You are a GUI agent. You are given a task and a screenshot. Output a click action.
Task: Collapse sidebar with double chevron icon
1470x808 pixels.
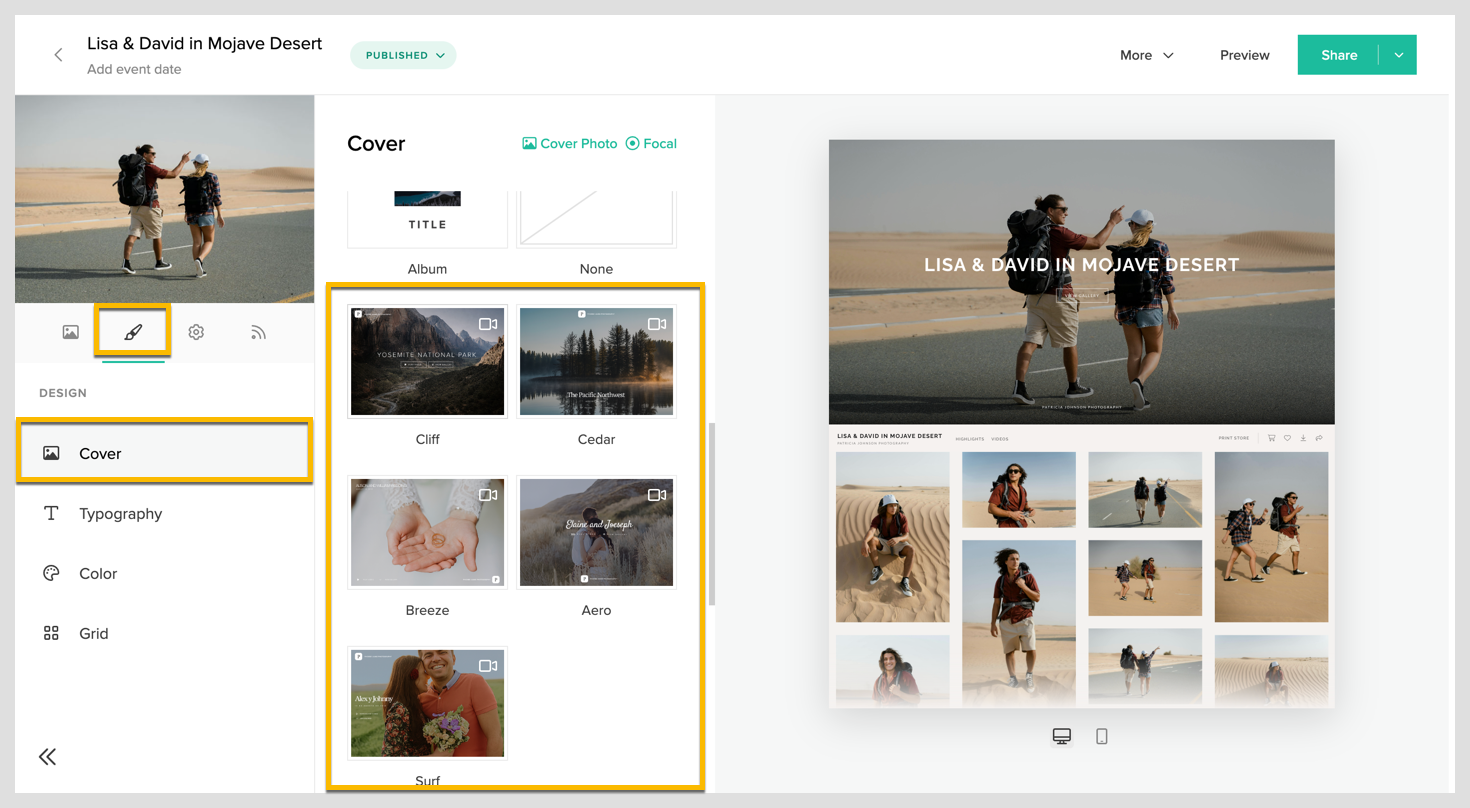pyautogui.click(x=48, y=757)
